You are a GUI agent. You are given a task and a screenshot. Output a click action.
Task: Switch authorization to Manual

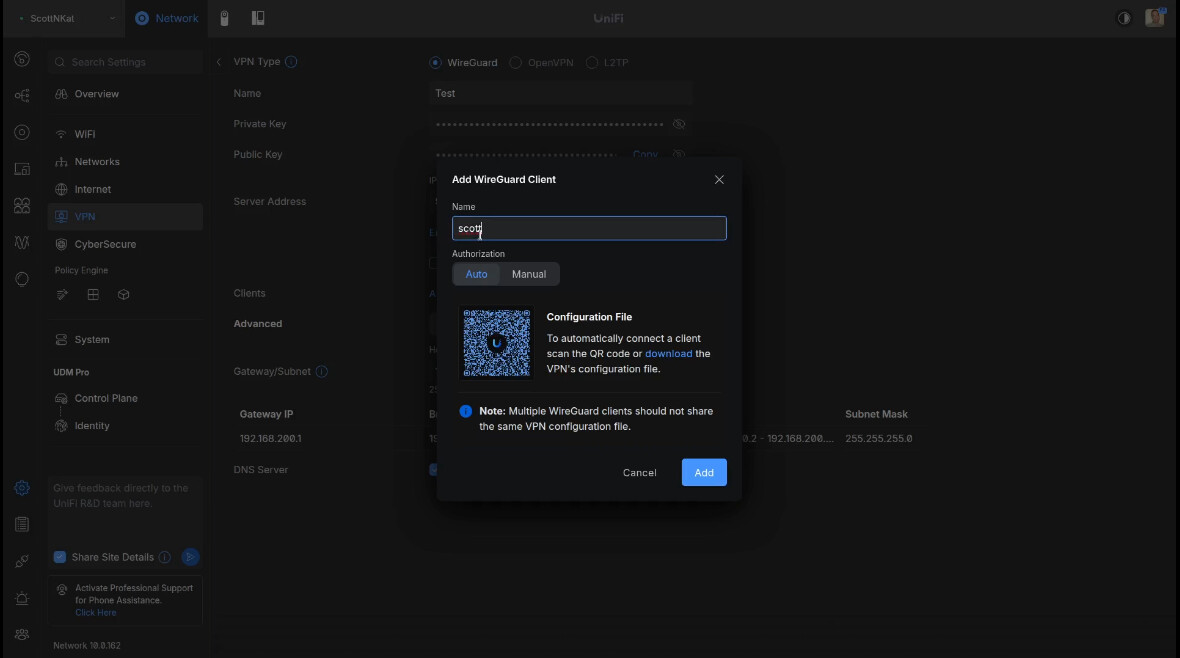coord(529,274)
